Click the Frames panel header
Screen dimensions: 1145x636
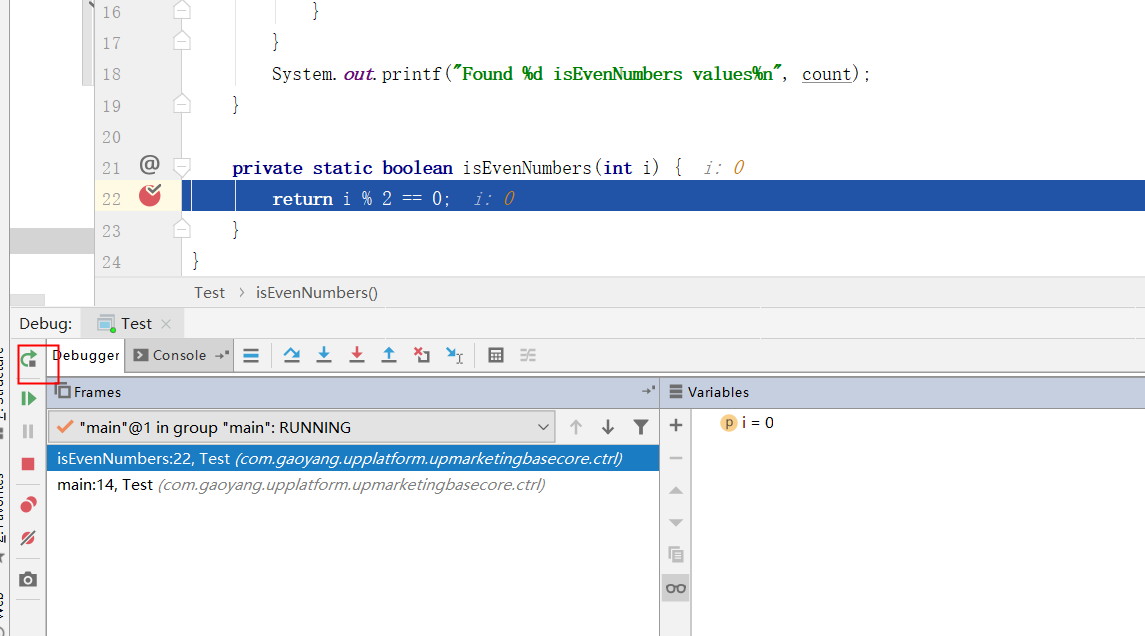click(353, 392)
